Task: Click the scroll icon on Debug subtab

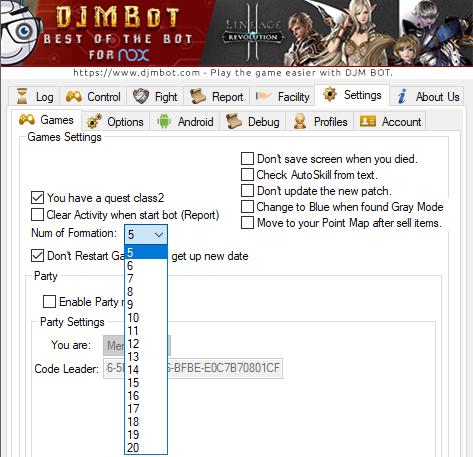Action: [x=234, y=121]
